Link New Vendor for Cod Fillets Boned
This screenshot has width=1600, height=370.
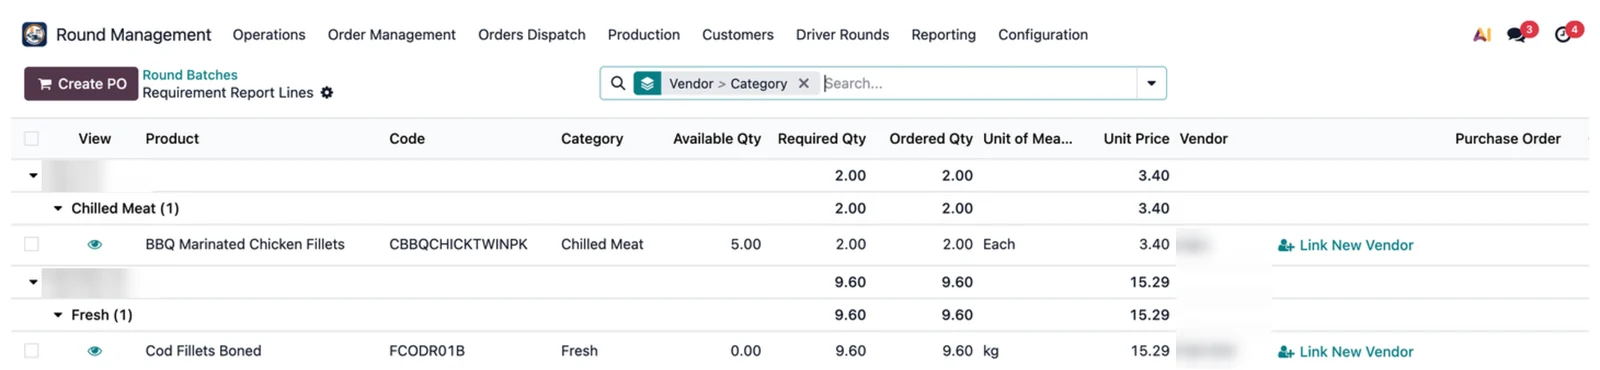tap(1346, 352)
